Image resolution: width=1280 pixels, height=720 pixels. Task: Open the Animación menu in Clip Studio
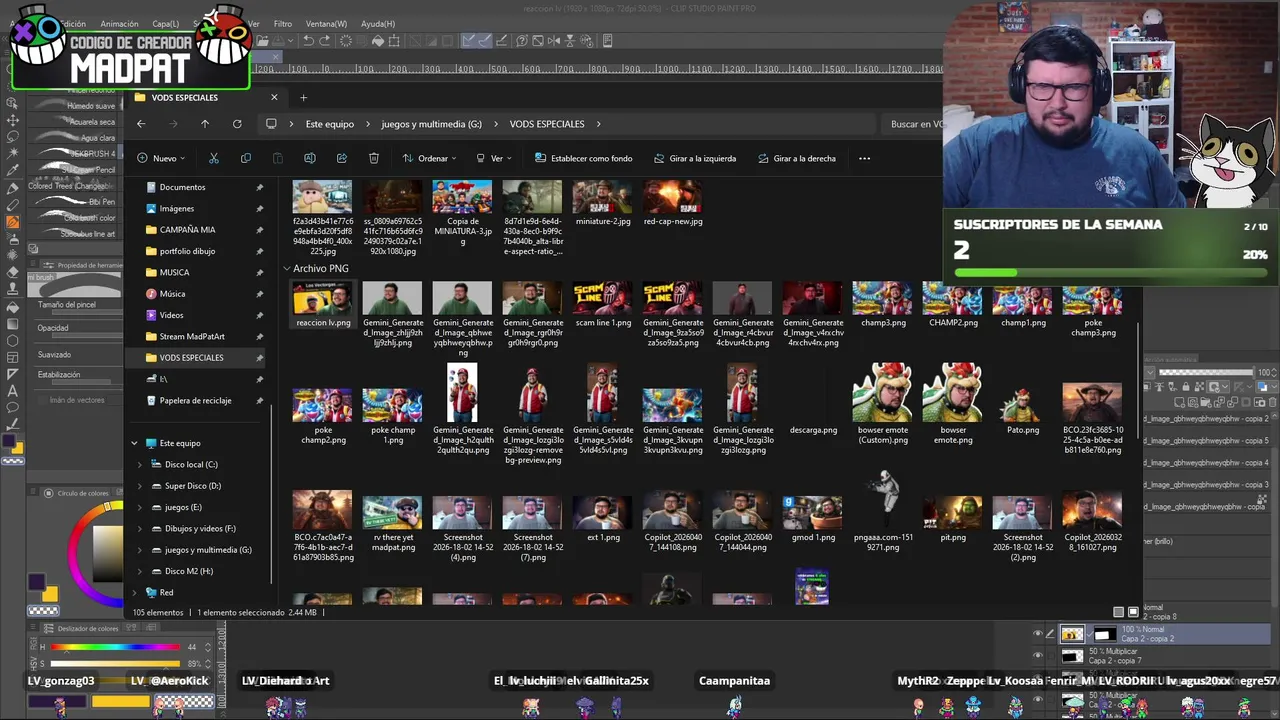119,24
